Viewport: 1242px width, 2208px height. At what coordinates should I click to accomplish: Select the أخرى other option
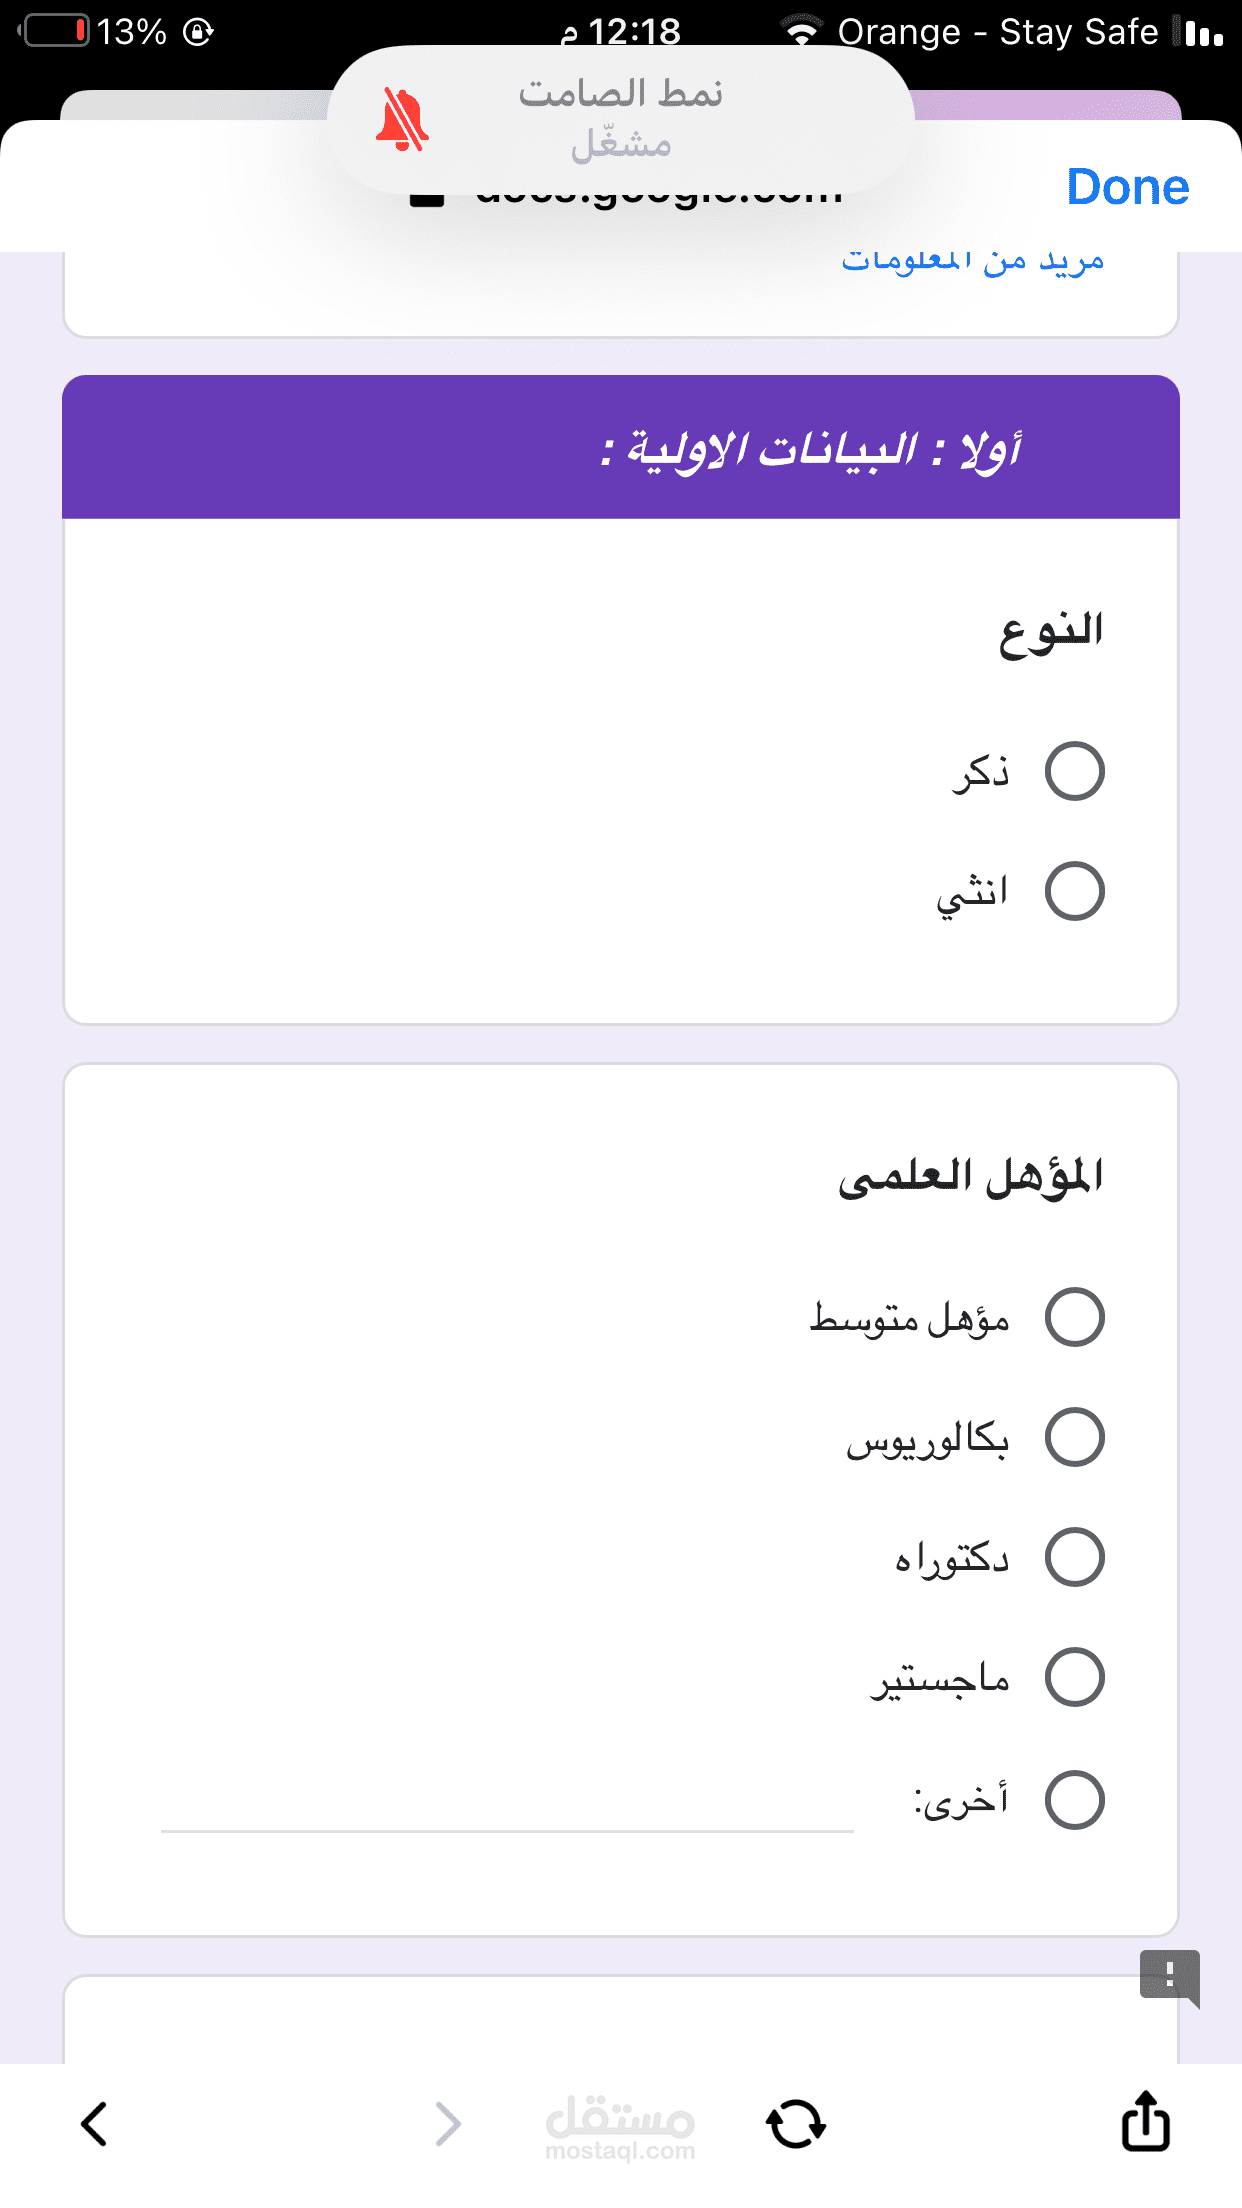tap(1075, 1800)
